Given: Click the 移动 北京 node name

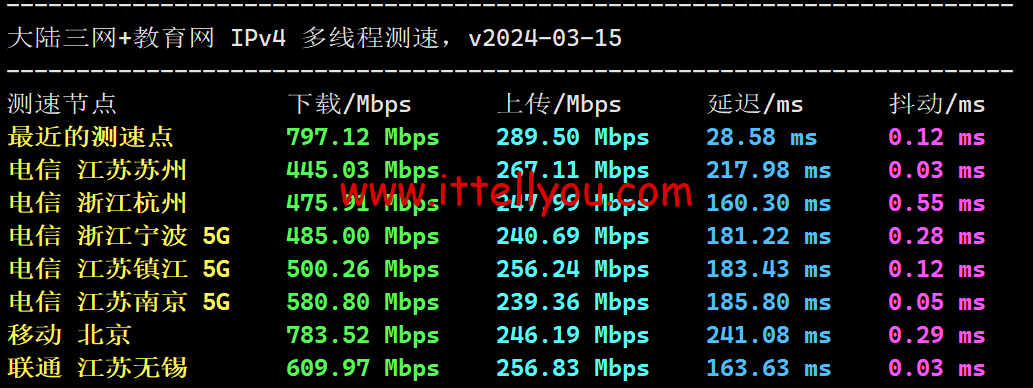Looking at the screenshot, I should click(69, 335).
